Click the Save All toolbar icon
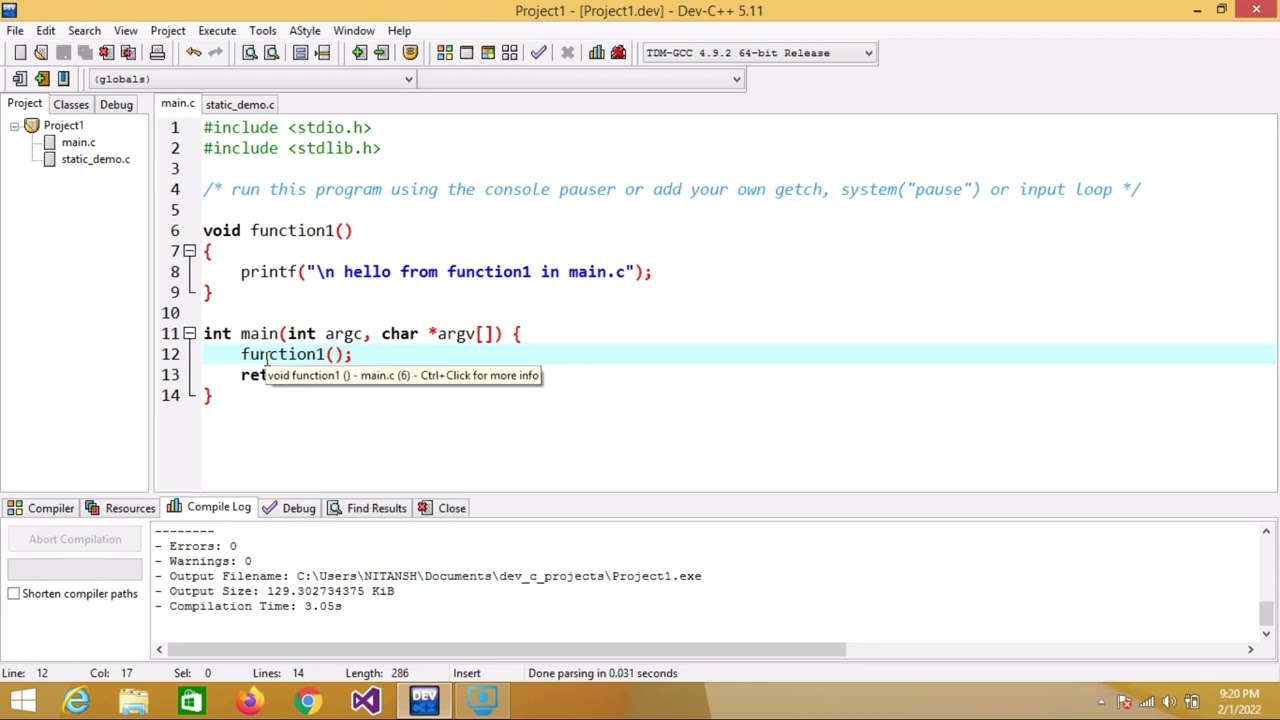 coord(85,52)
